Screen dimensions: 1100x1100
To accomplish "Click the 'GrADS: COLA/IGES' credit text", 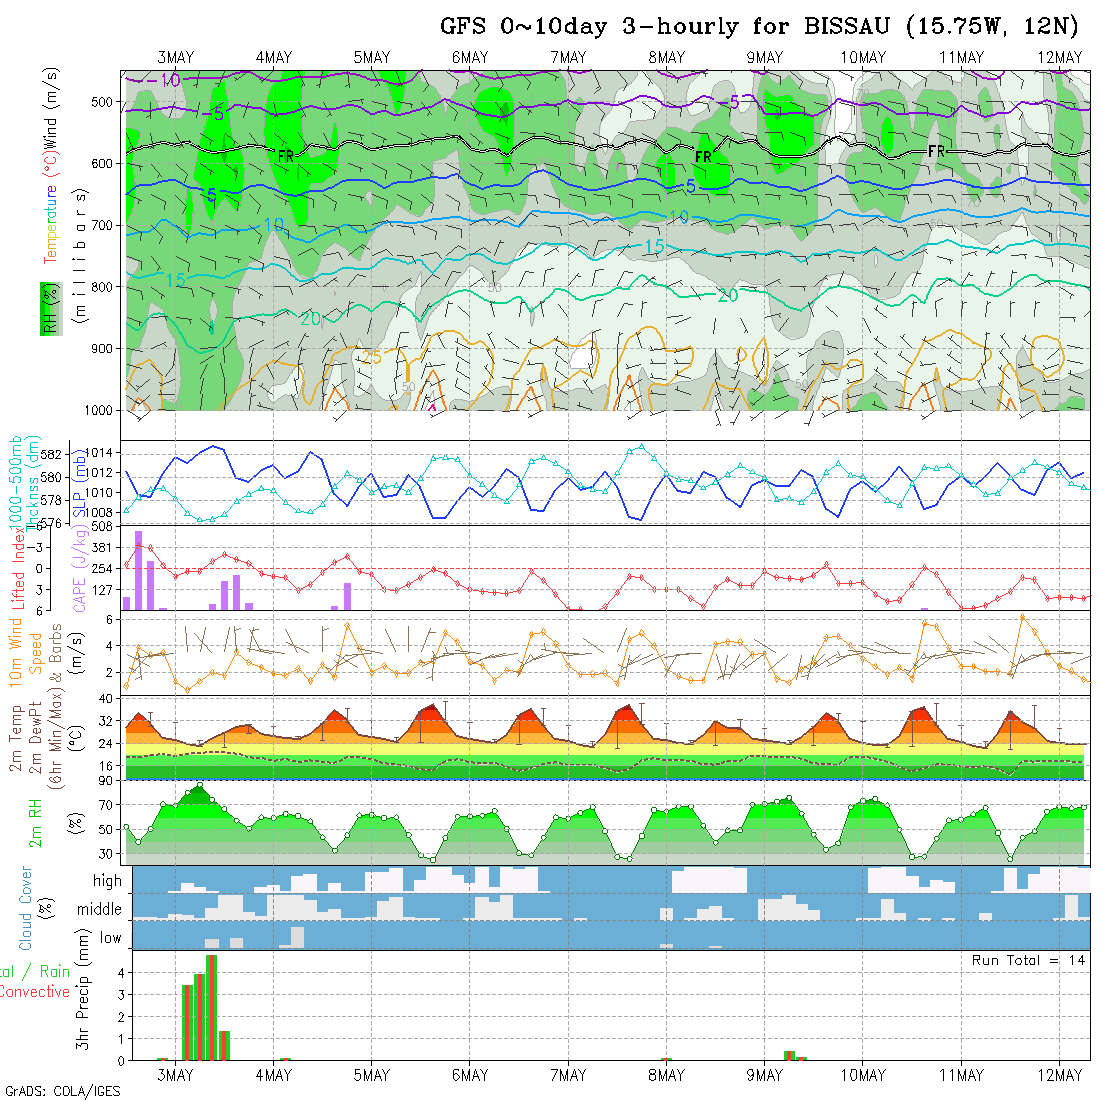I will tap(62, 1091).
